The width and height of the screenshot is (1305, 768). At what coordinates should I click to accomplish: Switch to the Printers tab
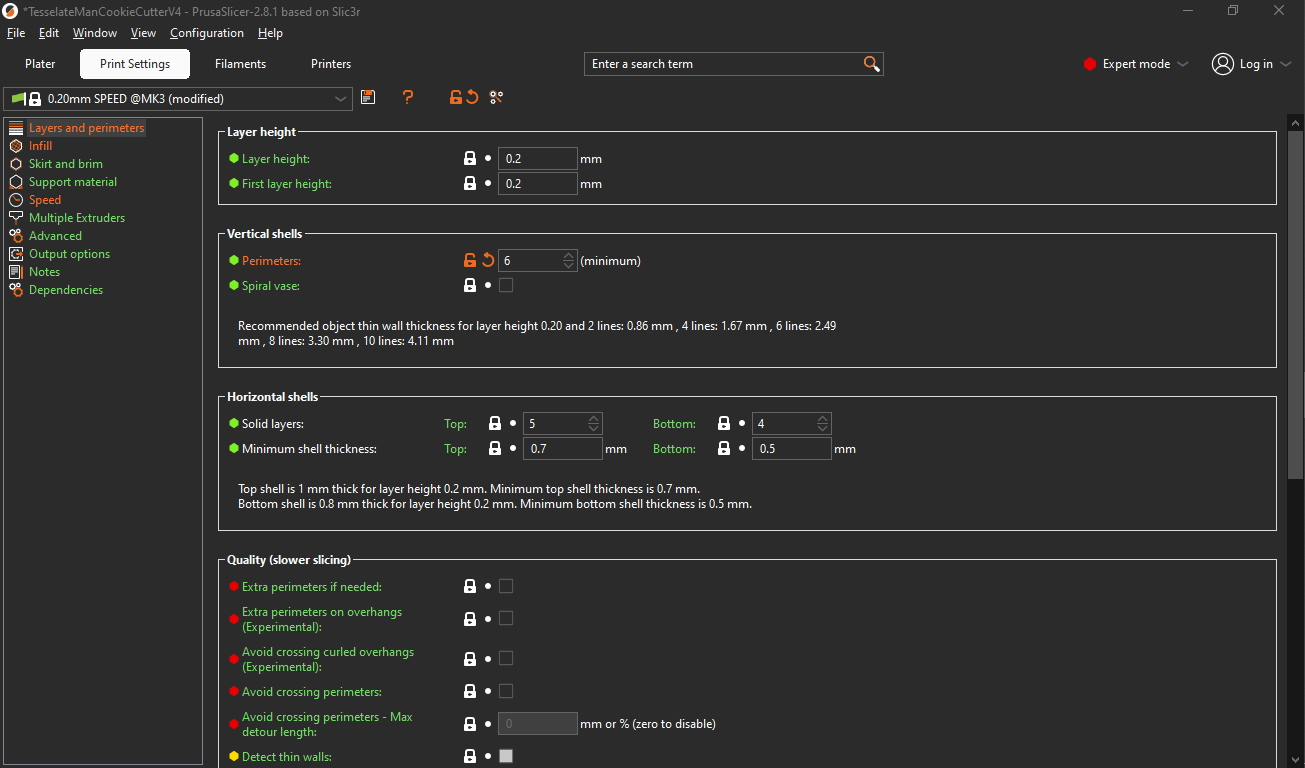331,64
